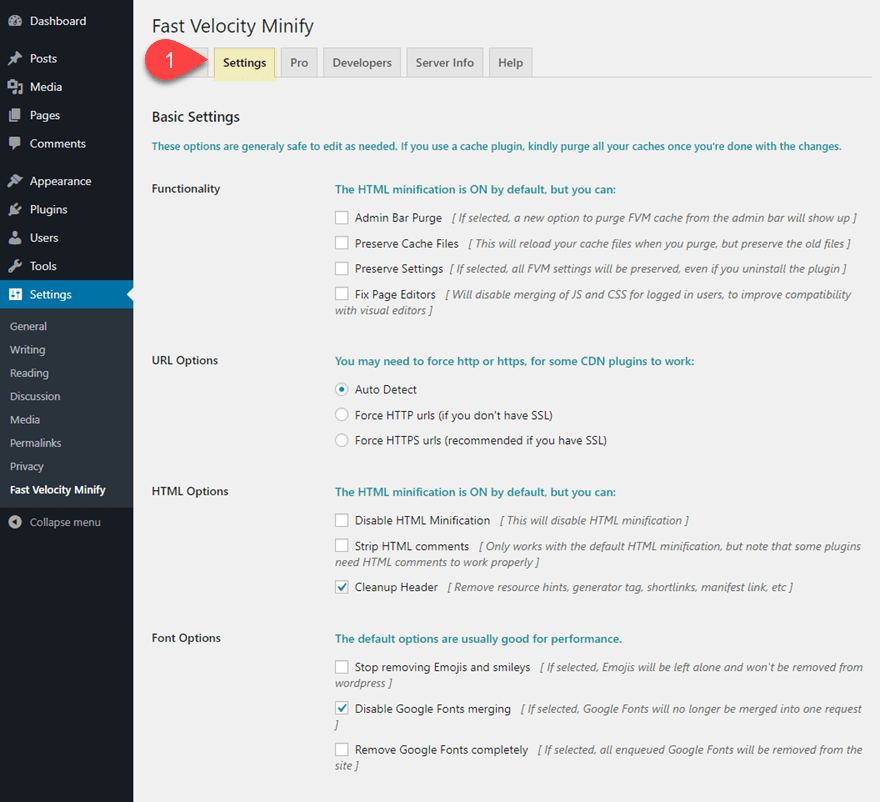Select Force HTTPS urls radio button
Image resolution: width=880 pixels, height=802 pixels.
[x=341, y=440]
